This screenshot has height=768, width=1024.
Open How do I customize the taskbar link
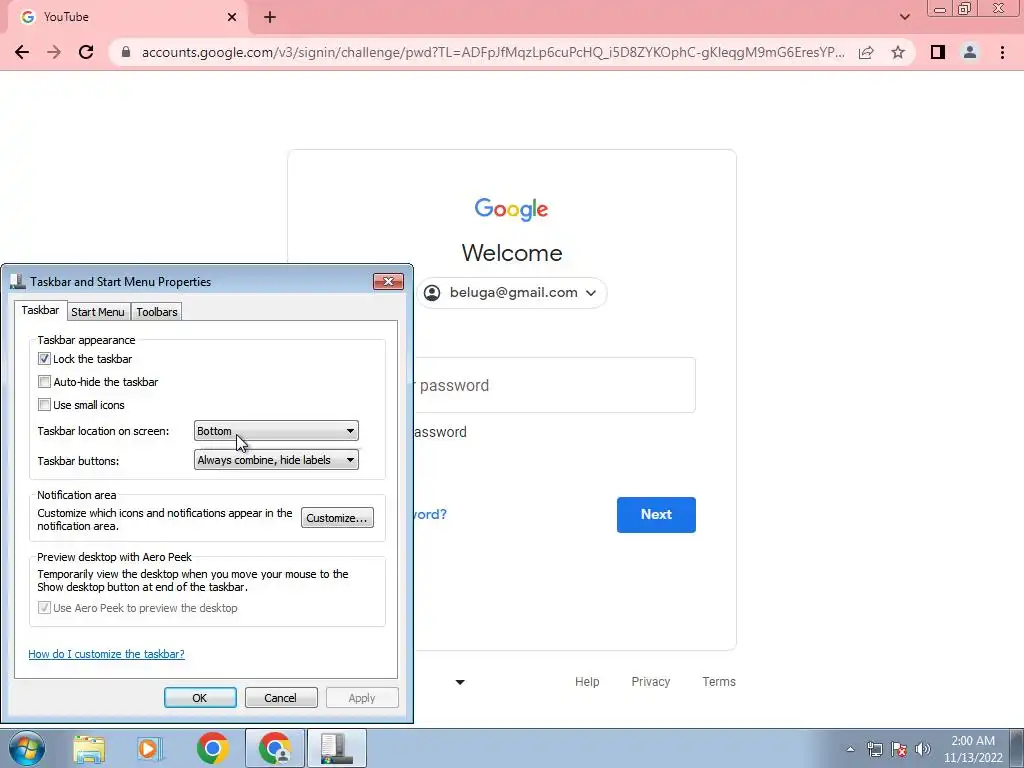coord(106,654)
